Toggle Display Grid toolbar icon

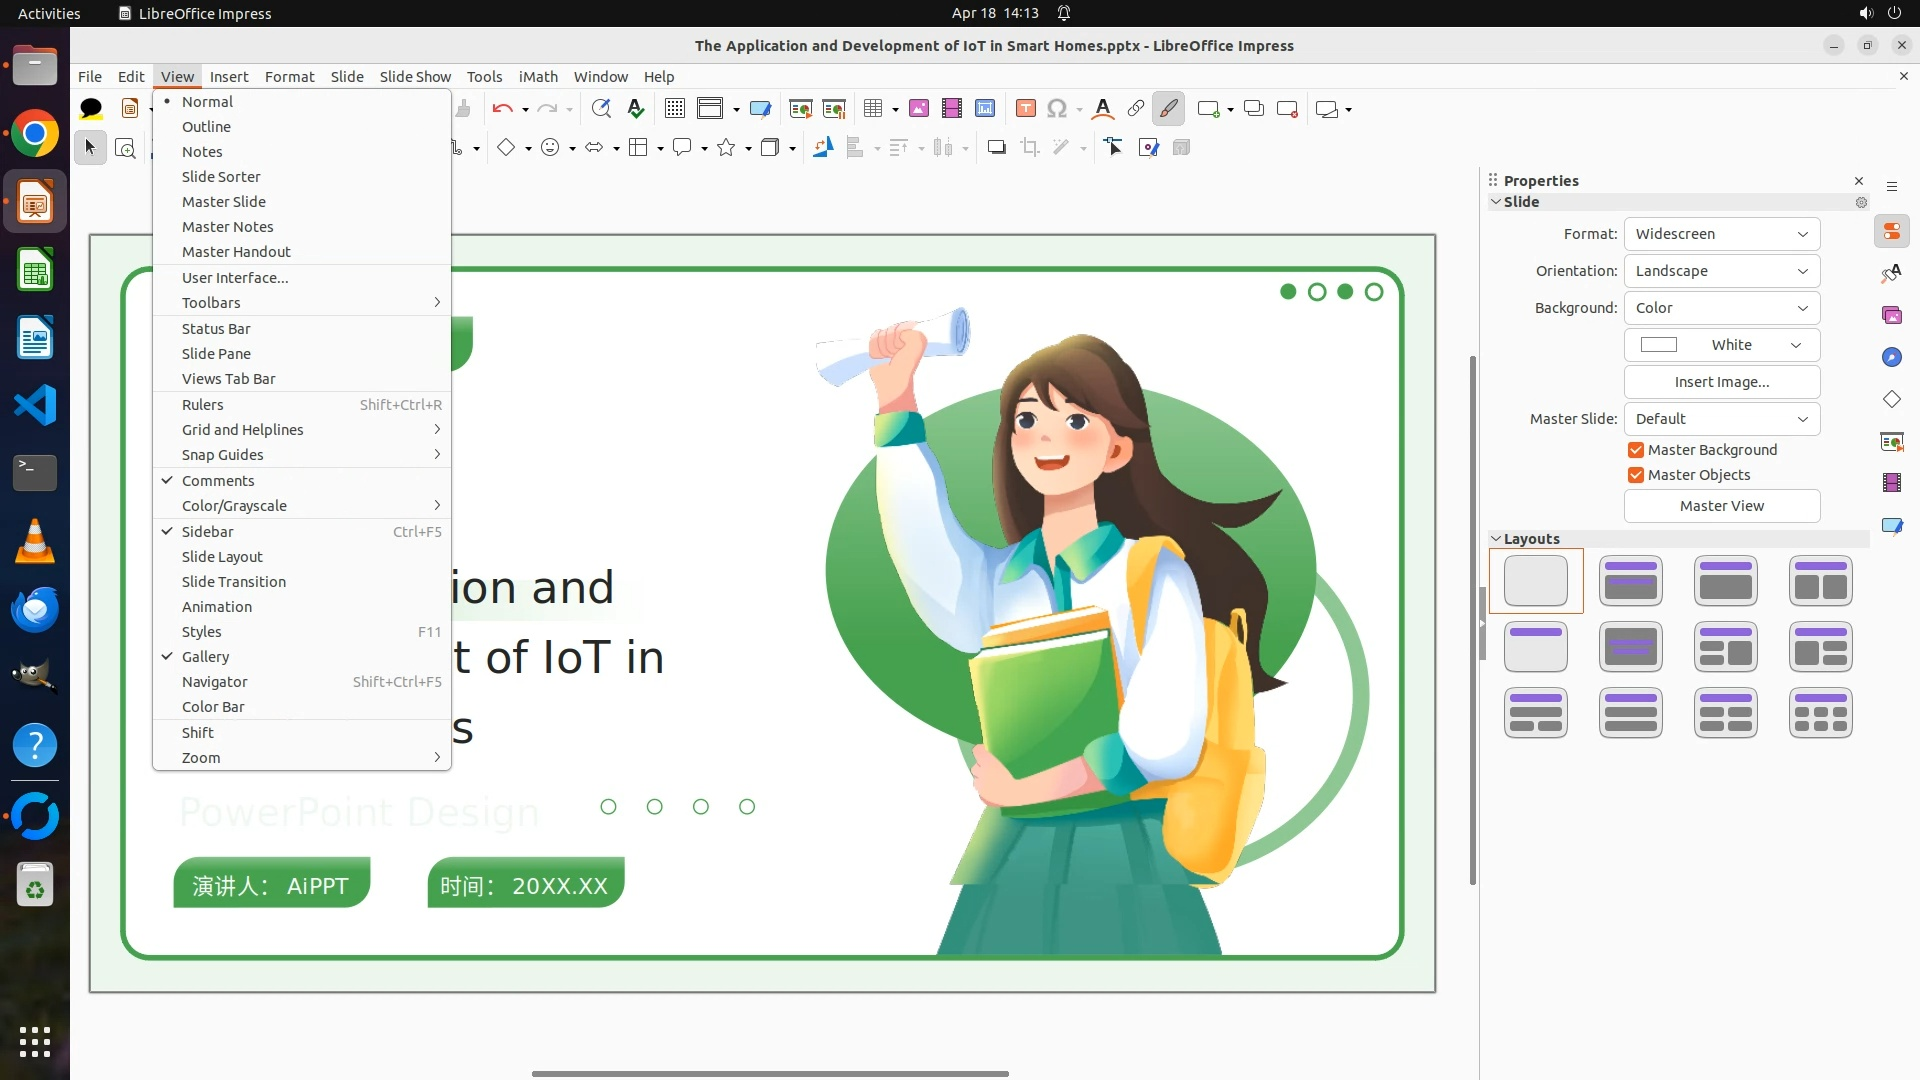(x=675, y=109)
